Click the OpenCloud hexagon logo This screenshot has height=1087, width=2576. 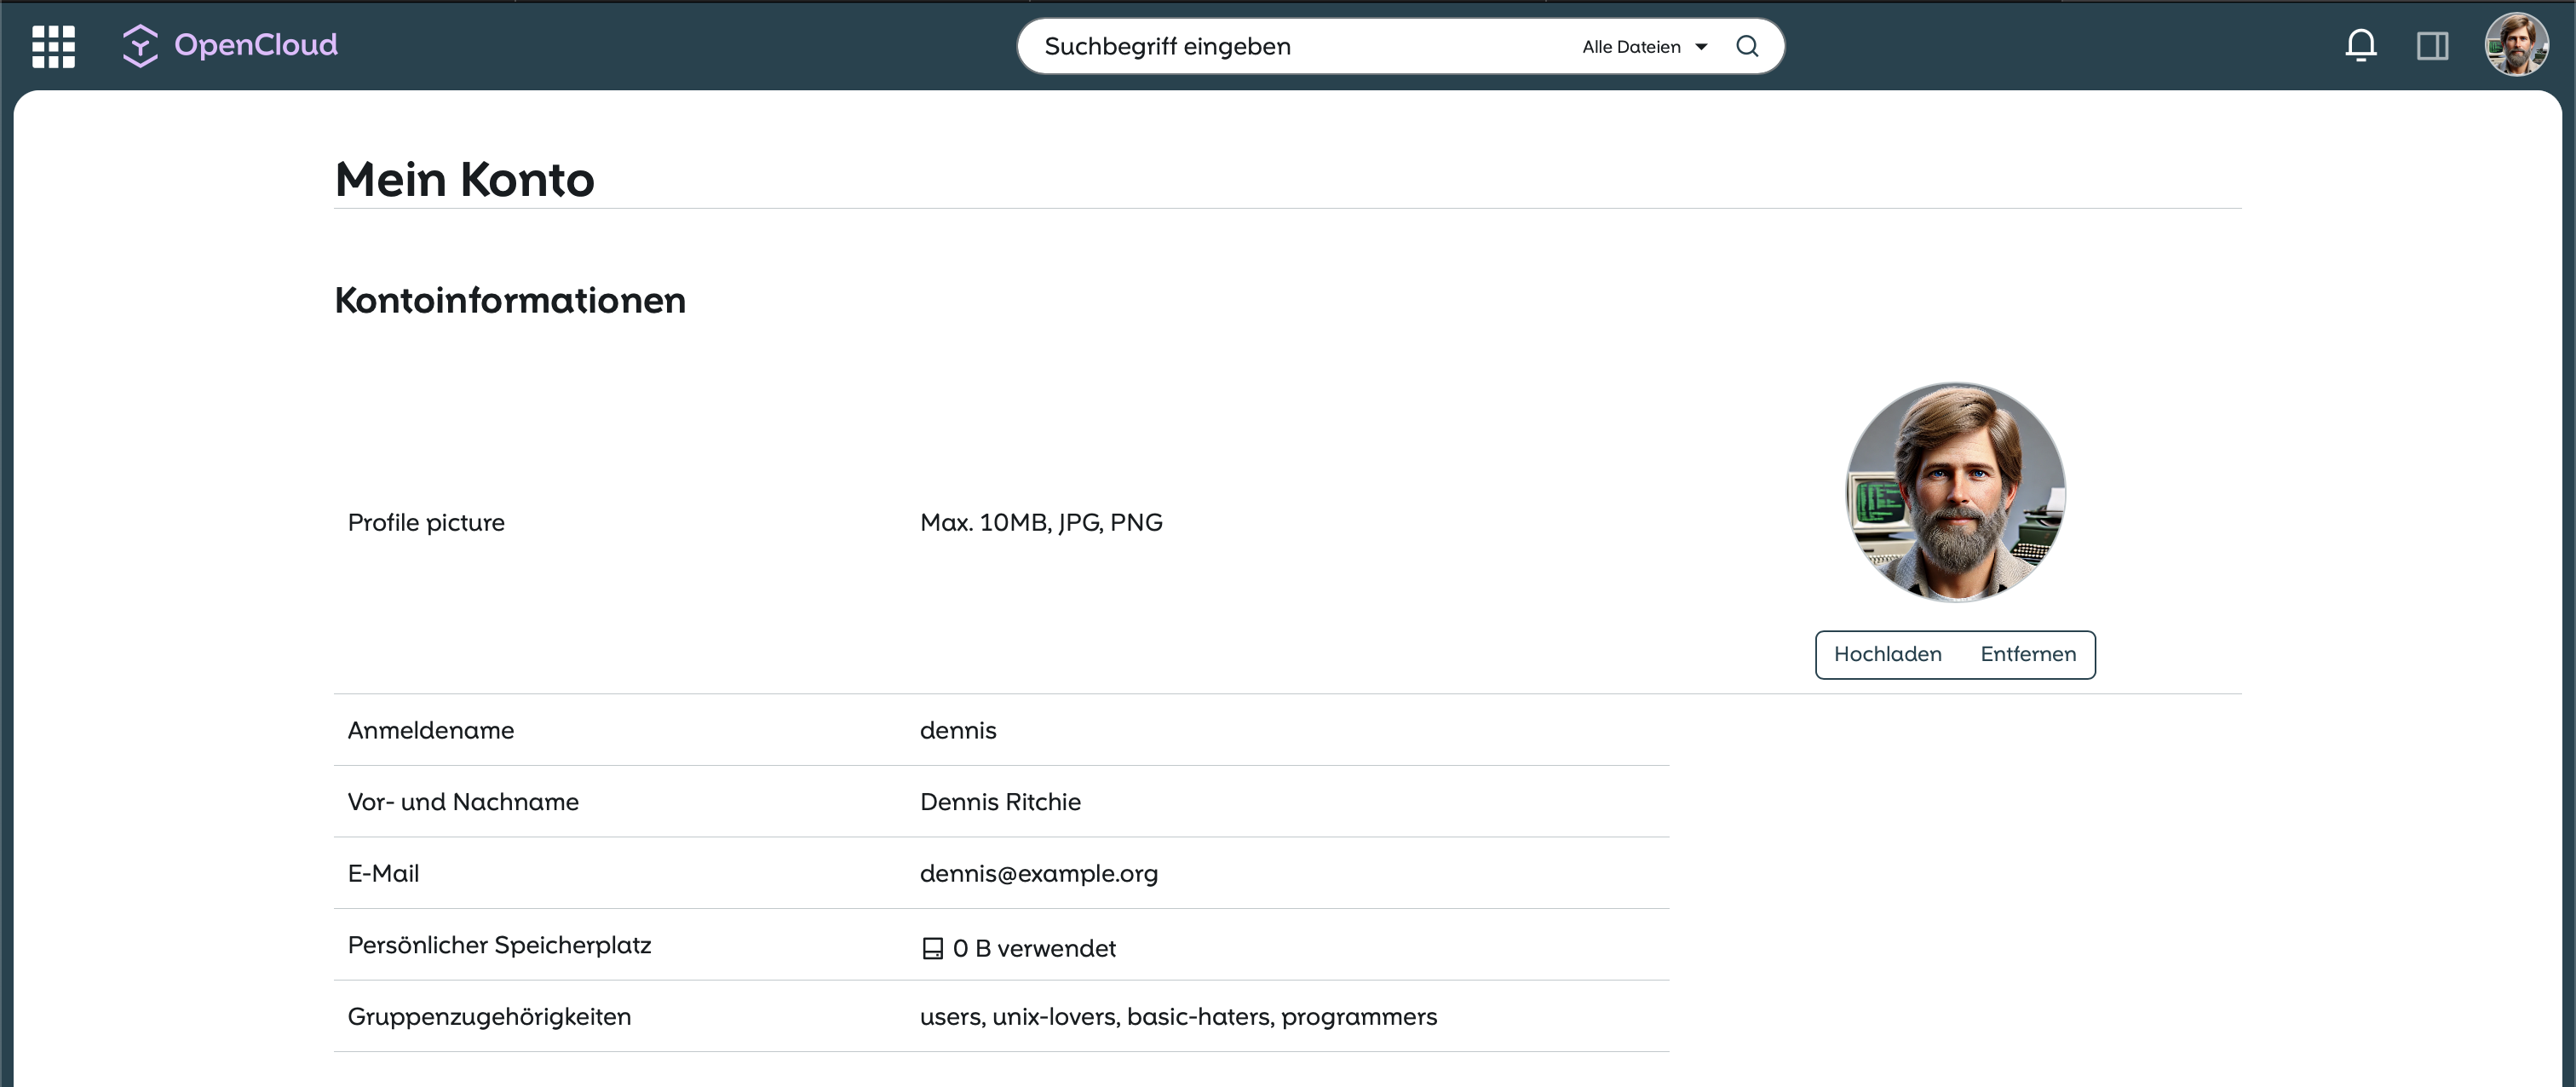click(x=140, y=46)
